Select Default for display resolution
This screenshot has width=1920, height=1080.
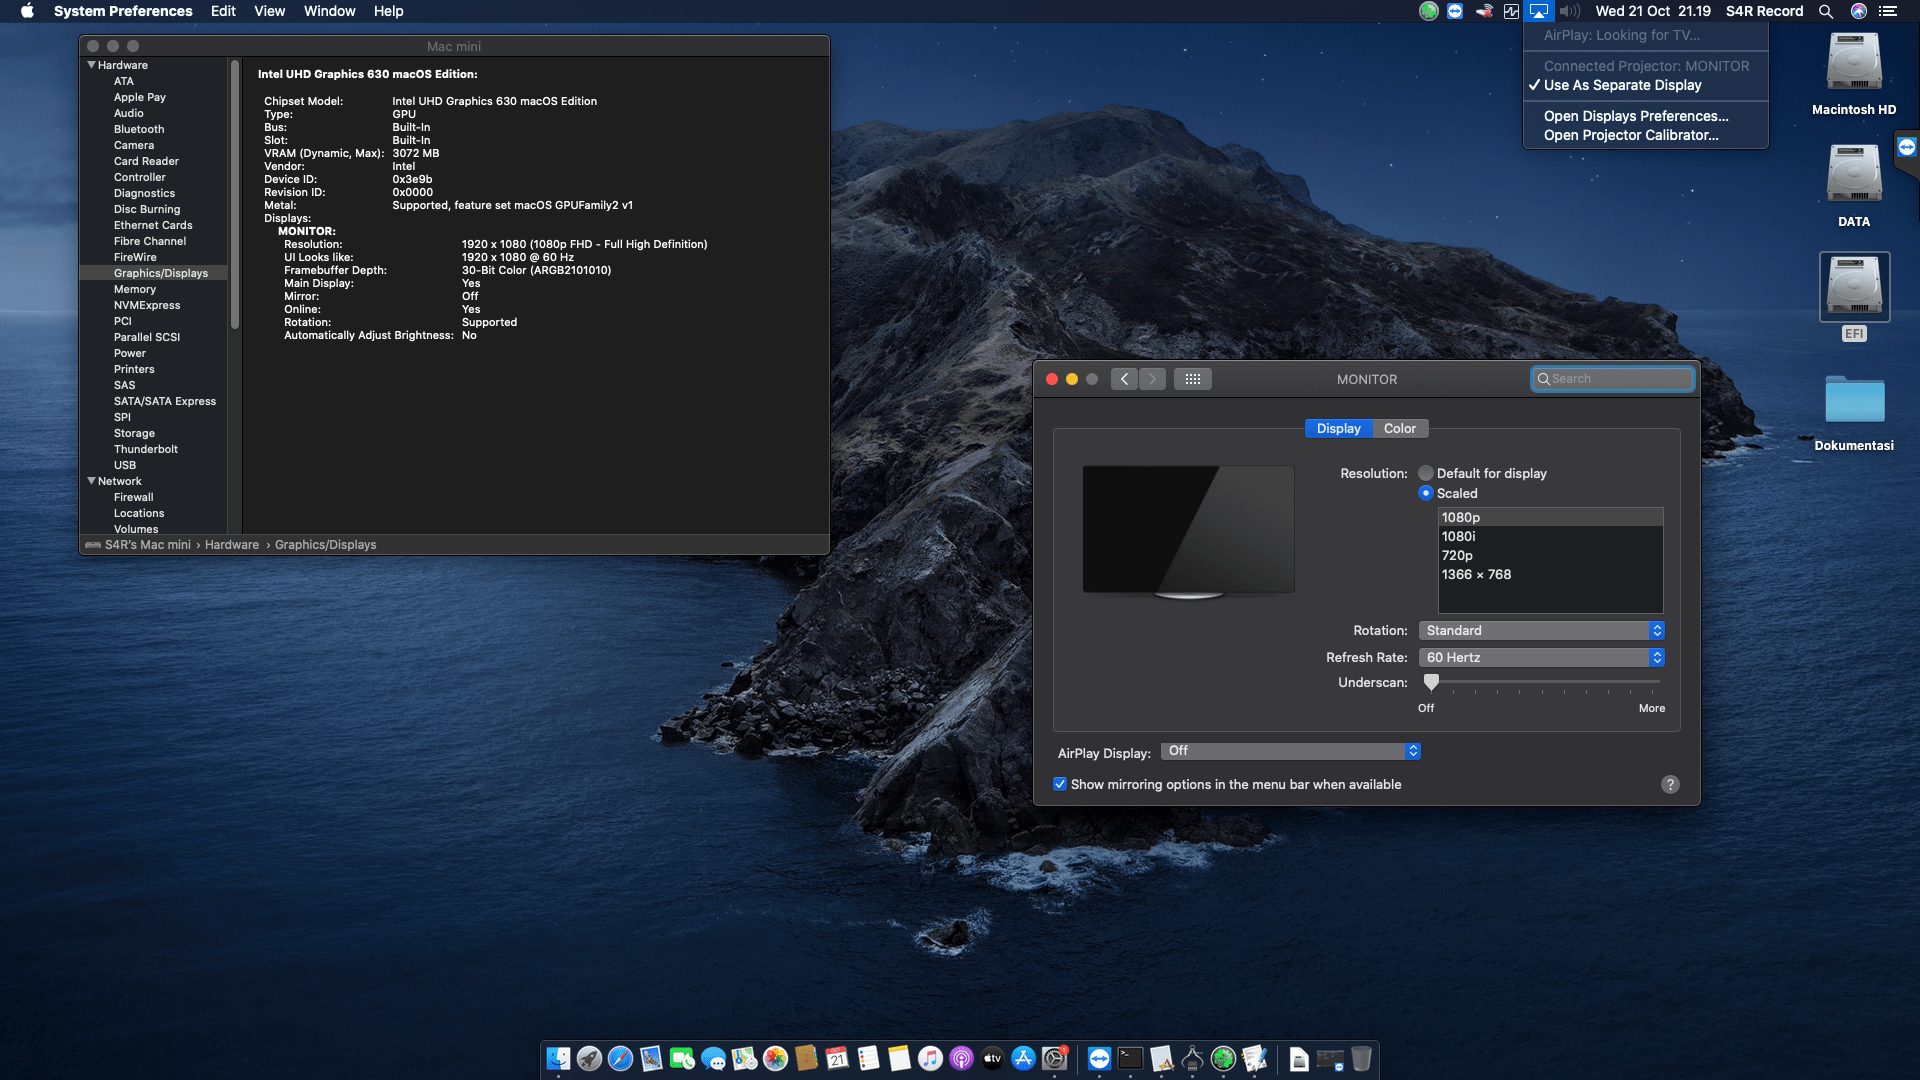click(1427, 473)
